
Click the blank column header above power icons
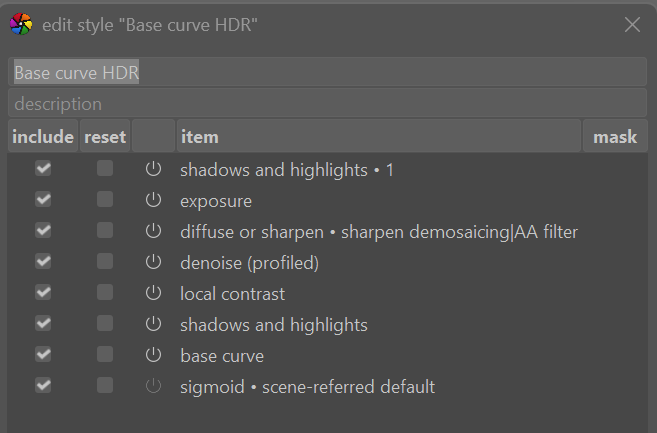coord(153,136)
